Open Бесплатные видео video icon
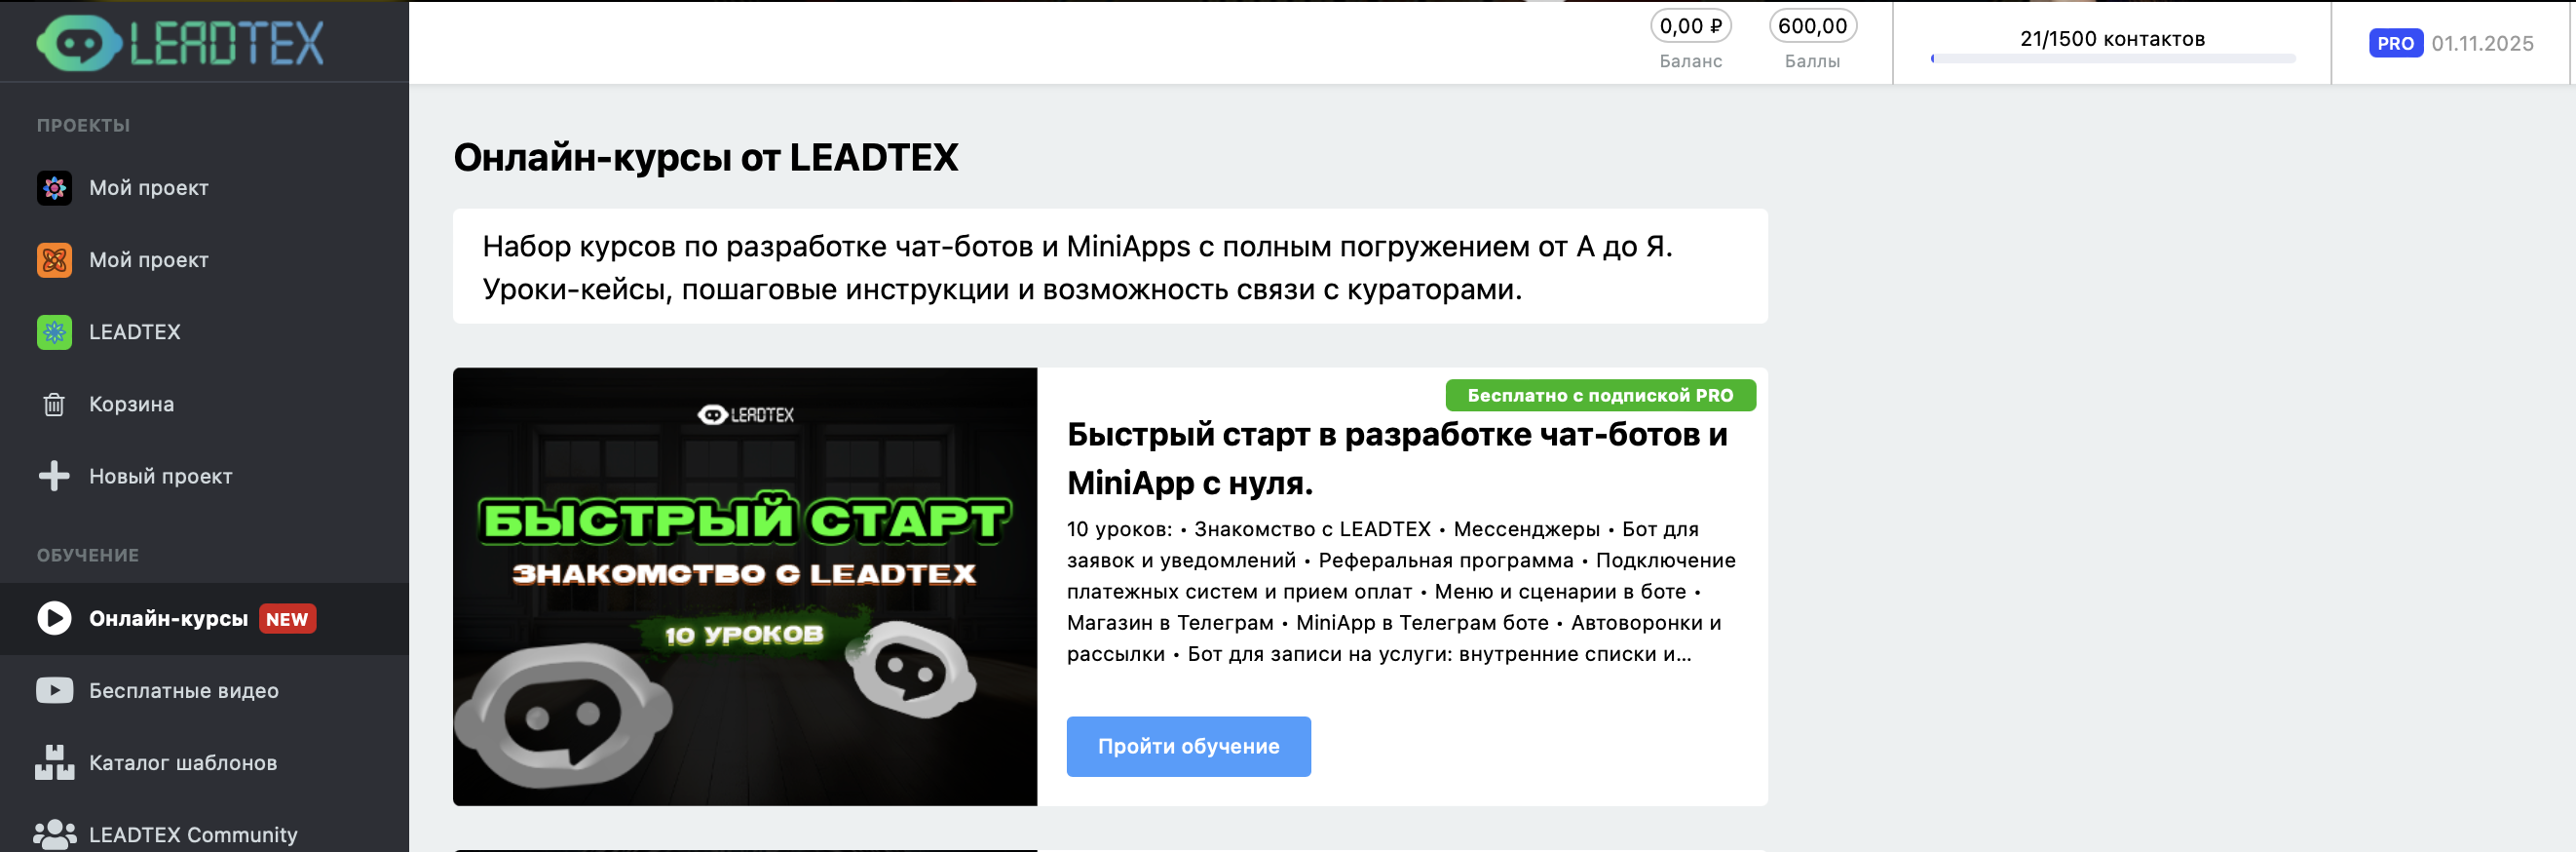The image size is (2576, 852). click(x=54, y=691)
